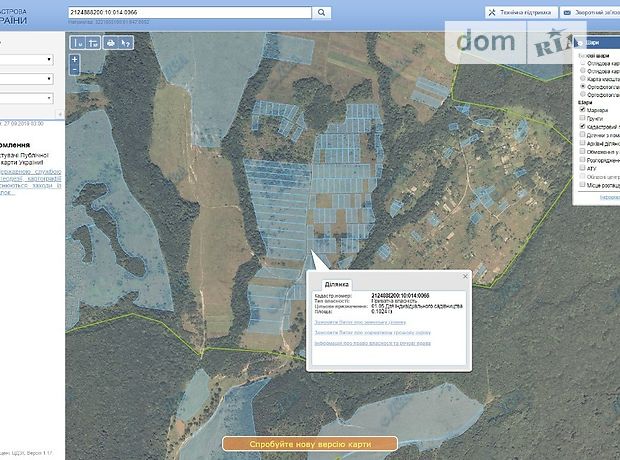Zoom in with the plus button
This screenshot has height=460, width=620.
[74, 60]
